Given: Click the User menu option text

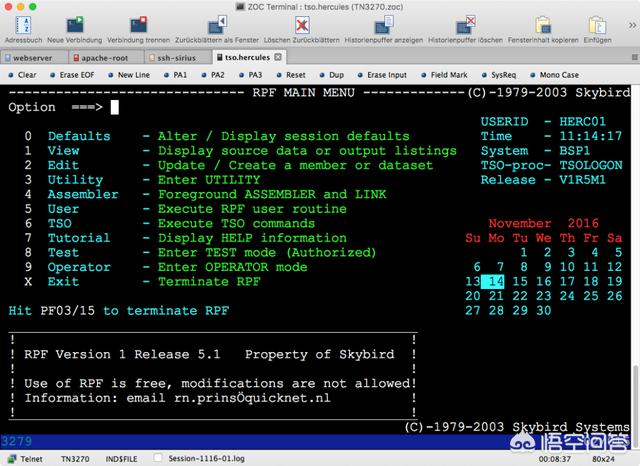Looking at the screenshot, I should (x=63, y=209).
